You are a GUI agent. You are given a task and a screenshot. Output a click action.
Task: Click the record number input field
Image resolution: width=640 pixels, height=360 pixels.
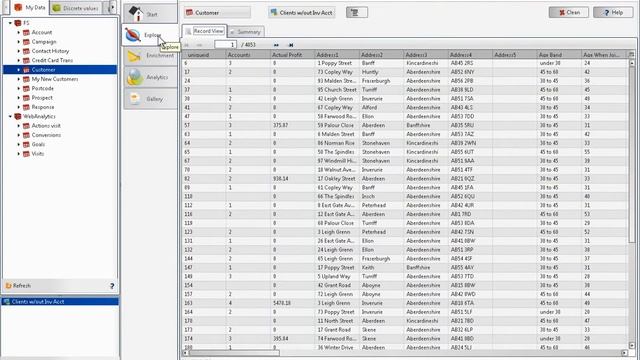[x=225, y=44]
